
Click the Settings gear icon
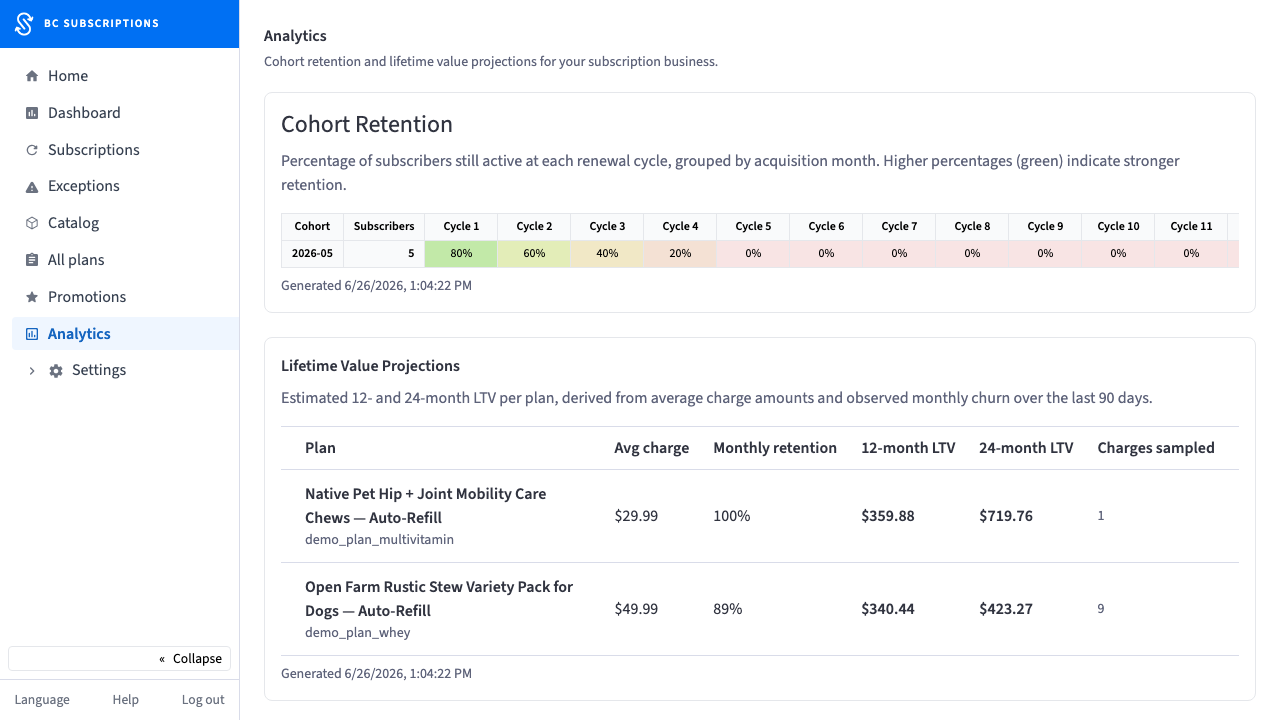point(56,371)
